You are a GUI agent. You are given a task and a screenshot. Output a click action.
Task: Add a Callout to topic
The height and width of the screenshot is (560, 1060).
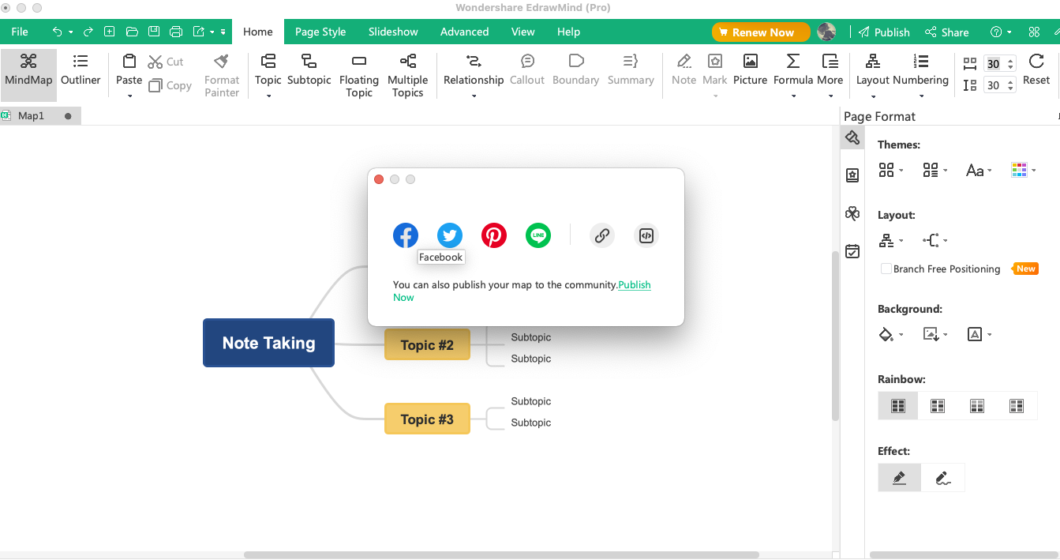(527, 70)
